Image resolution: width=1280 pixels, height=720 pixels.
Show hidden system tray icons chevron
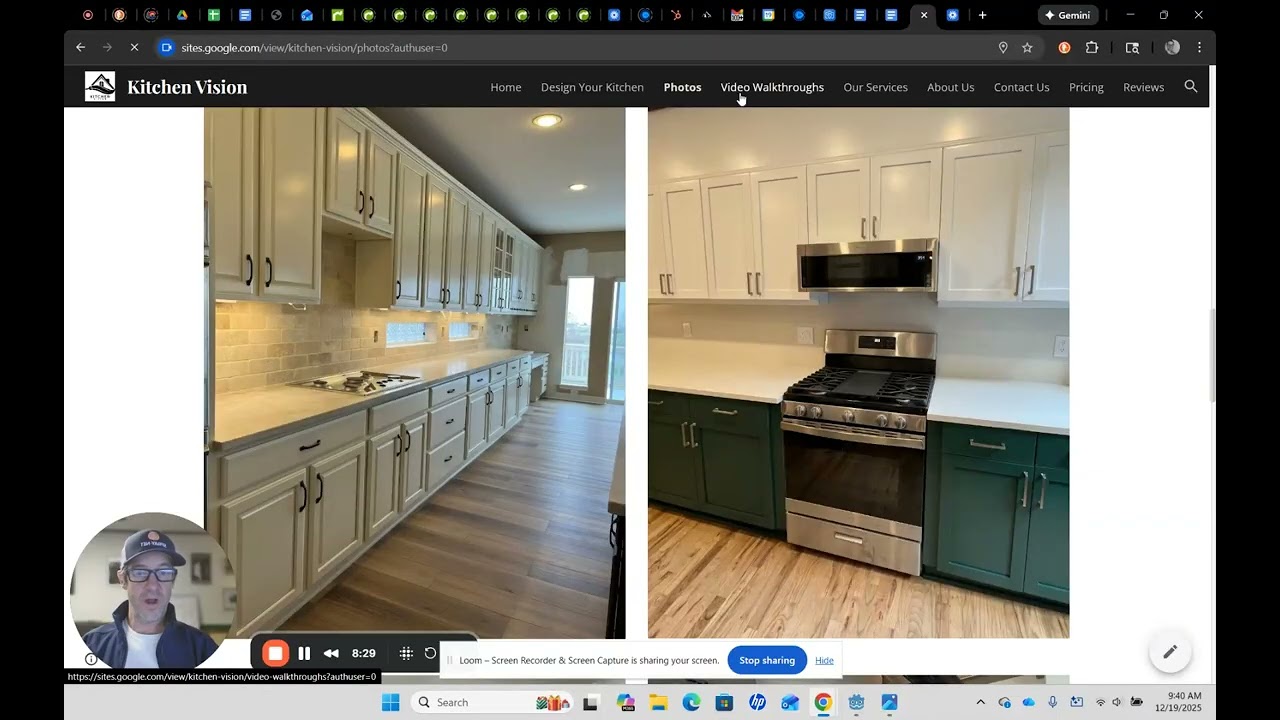980,702
